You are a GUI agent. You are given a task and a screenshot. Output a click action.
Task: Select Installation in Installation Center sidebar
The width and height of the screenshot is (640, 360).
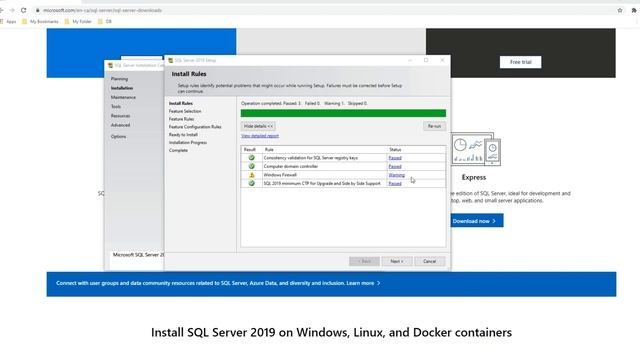coord(122,88)
